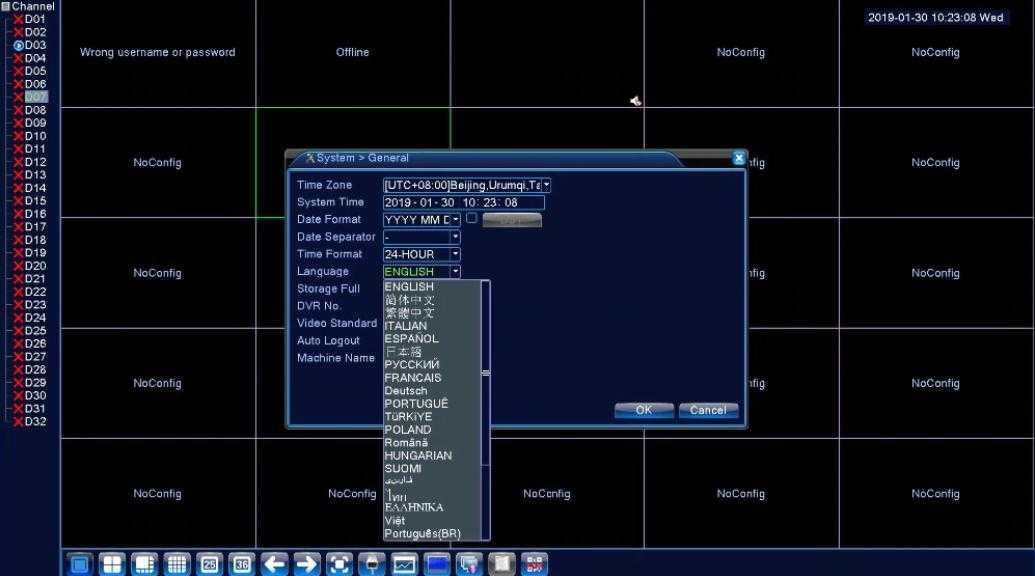This screenshot has width=1035, height=576.
Task: Select the D03 channel radio indicator
Action: point(18,46)
